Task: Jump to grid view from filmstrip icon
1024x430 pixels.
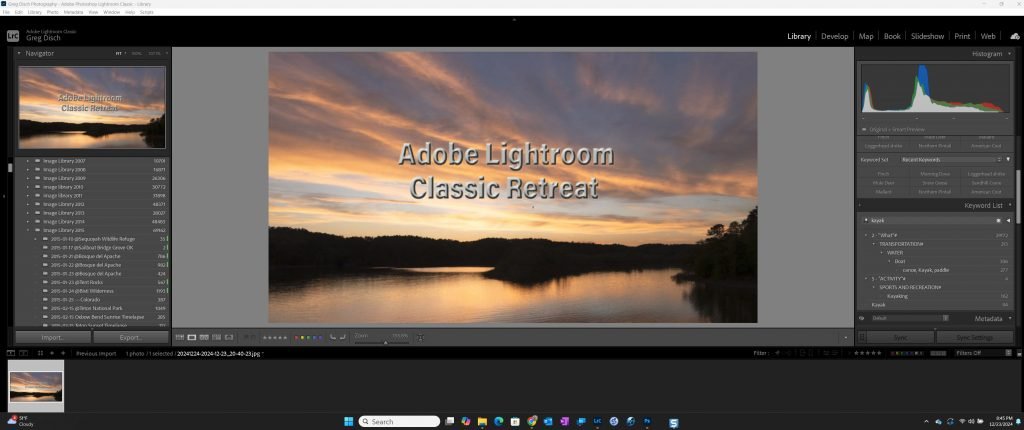Action: [x=40, y=353]
